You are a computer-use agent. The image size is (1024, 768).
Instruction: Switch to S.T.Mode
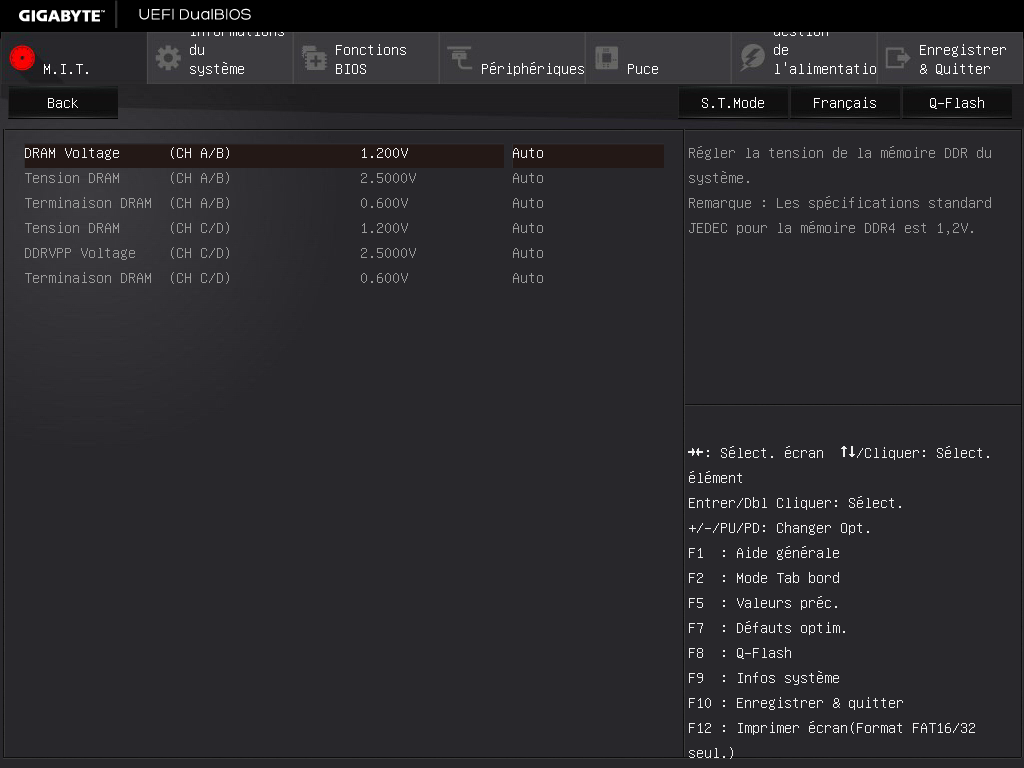[x=733, y=103]
